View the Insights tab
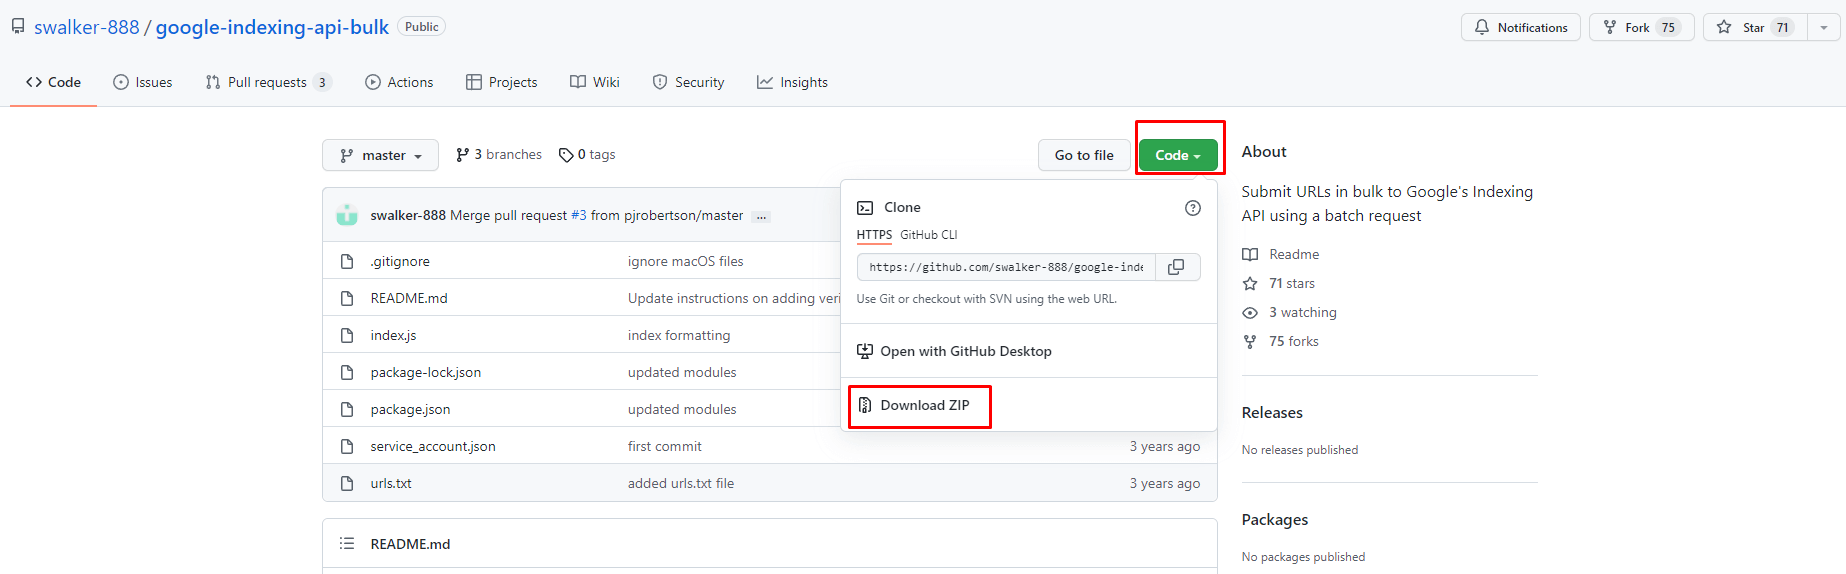The image size is (1846, 574). (793, 82)
